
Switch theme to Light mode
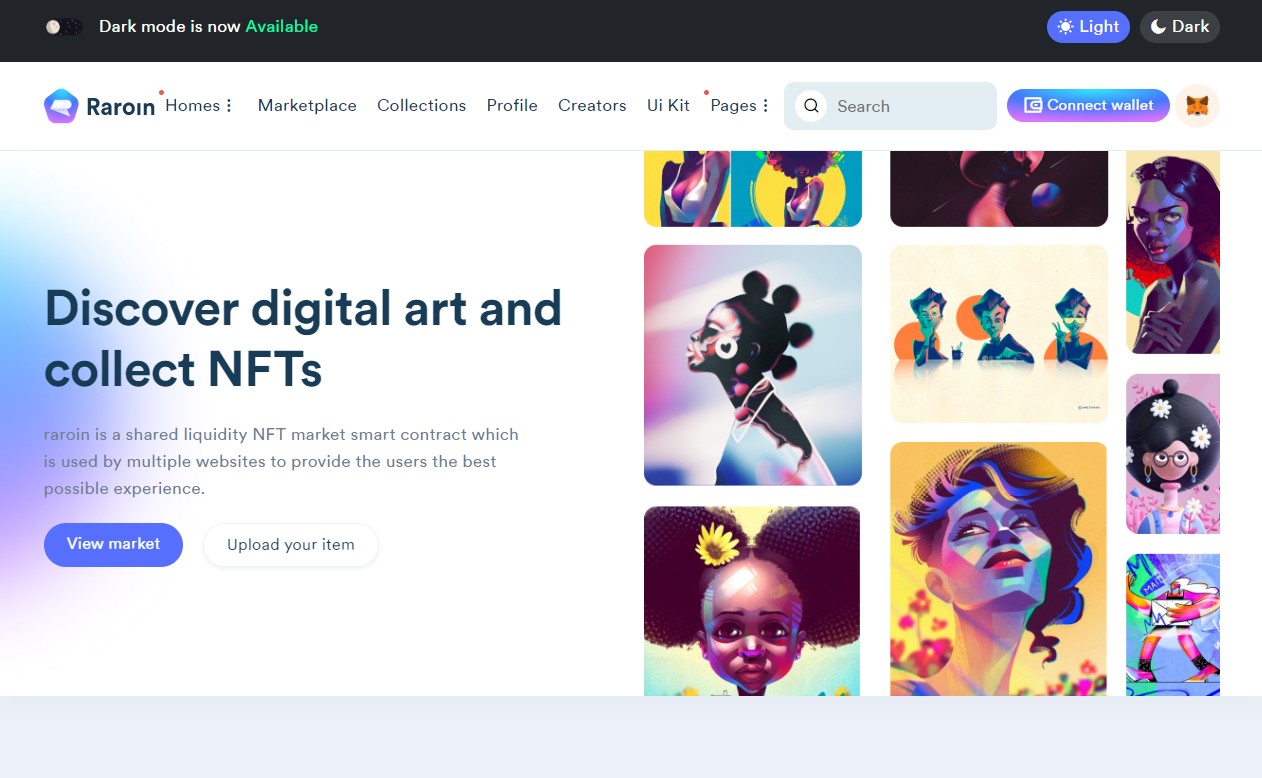(x=1088, y=27)
